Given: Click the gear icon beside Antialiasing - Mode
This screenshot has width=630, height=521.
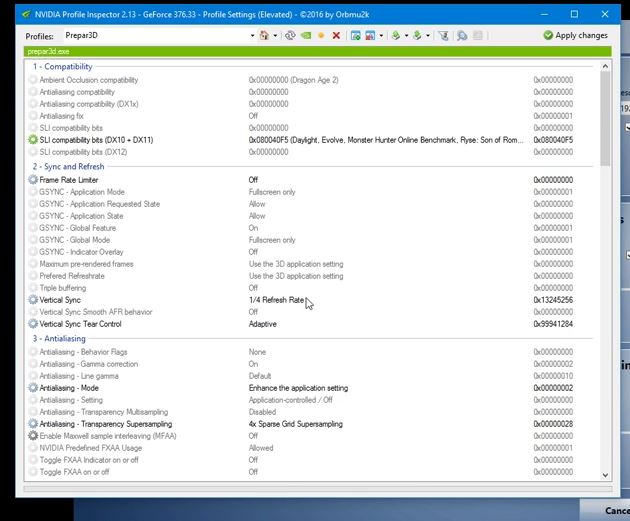Looking at the screenshot, I should (33, 388).
